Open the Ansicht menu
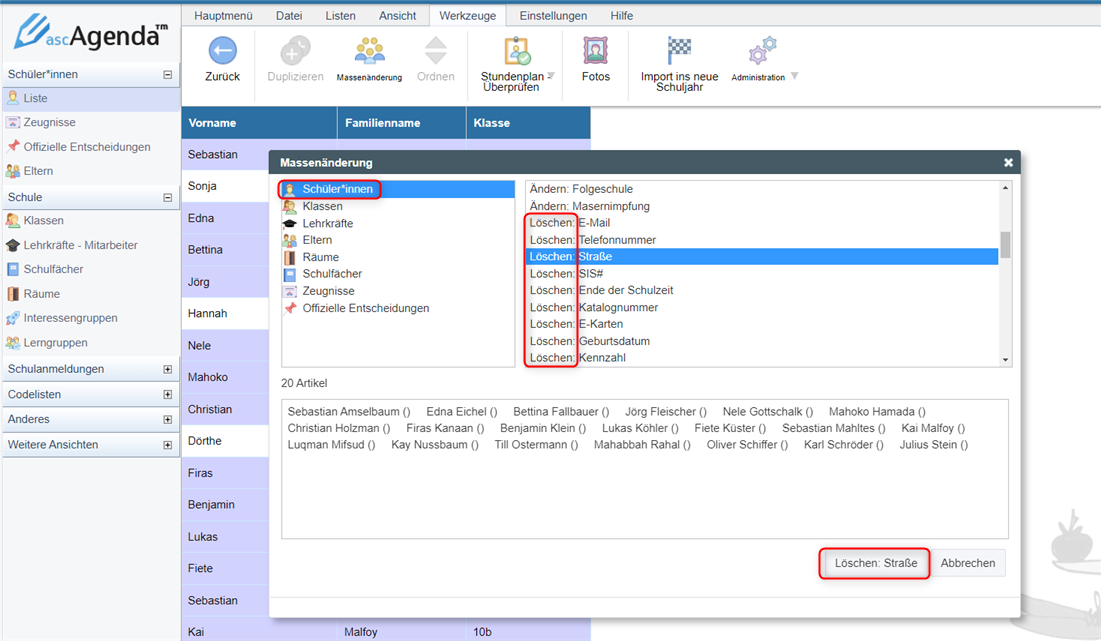The height and width of the screenshot is (641, 1101). click(397, 15)
